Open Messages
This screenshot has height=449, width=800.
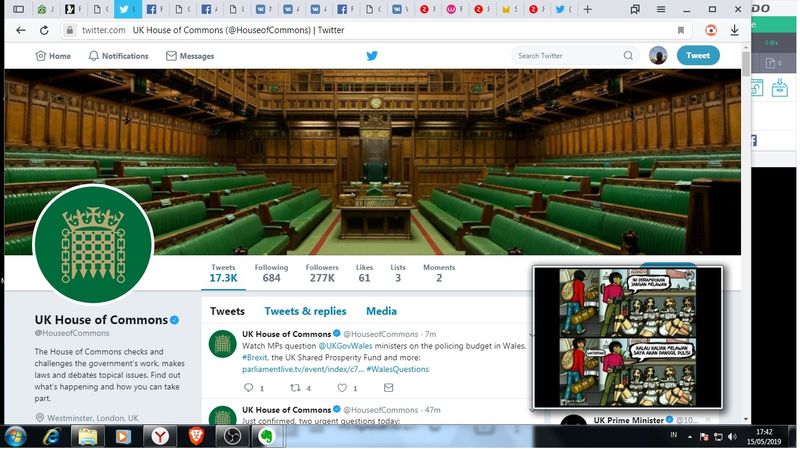click(190, 56)
